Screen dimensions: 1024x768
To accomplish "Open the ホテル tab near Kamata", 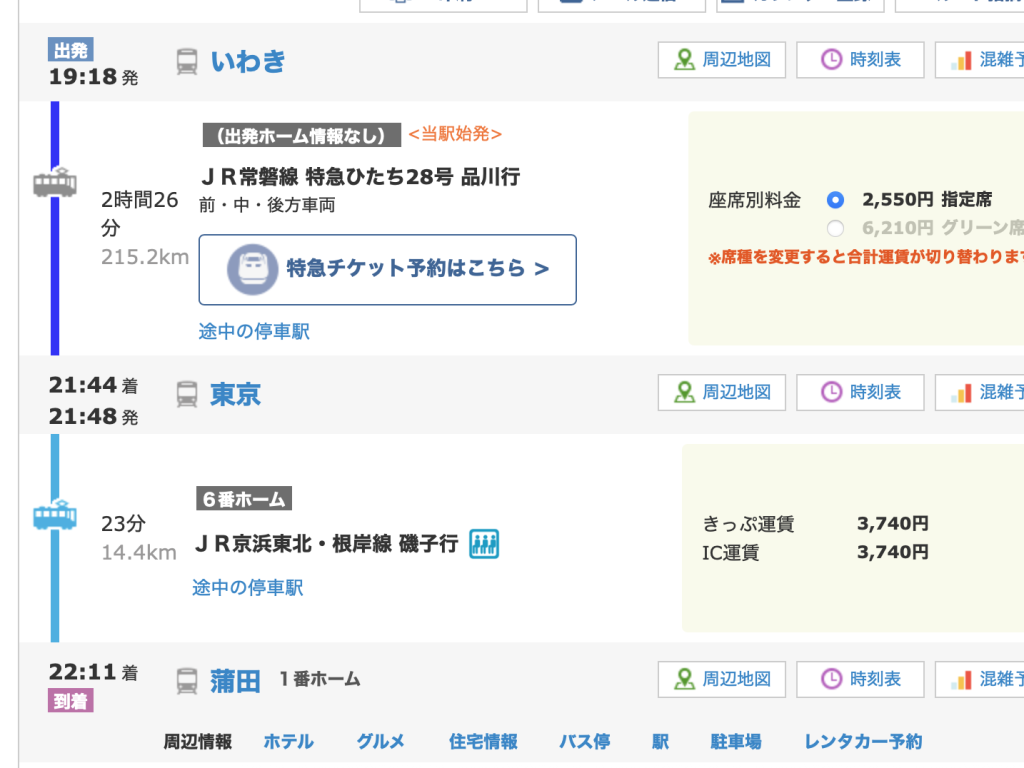I will (x=288, y=741).
